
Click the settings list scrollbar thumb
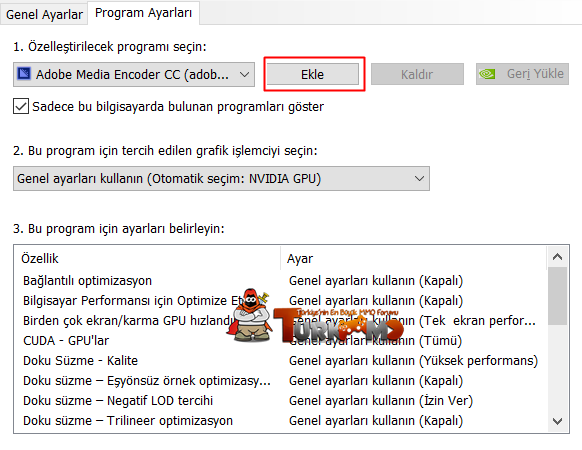[557, 296]
